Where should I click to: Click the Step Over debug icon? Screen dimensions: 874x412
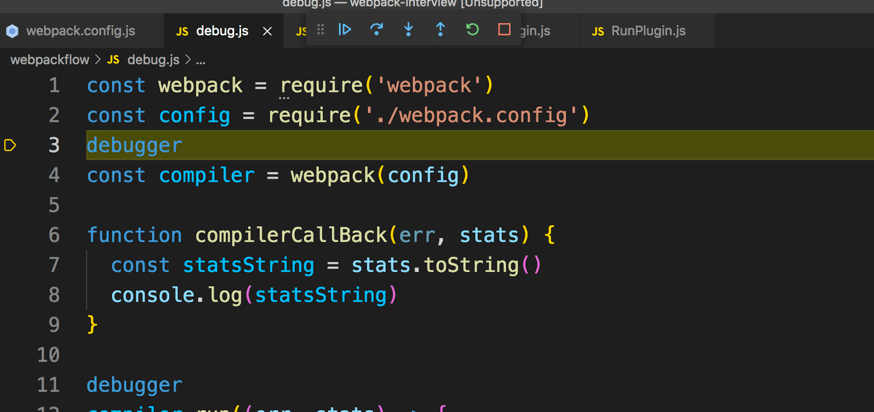[376, 30]
